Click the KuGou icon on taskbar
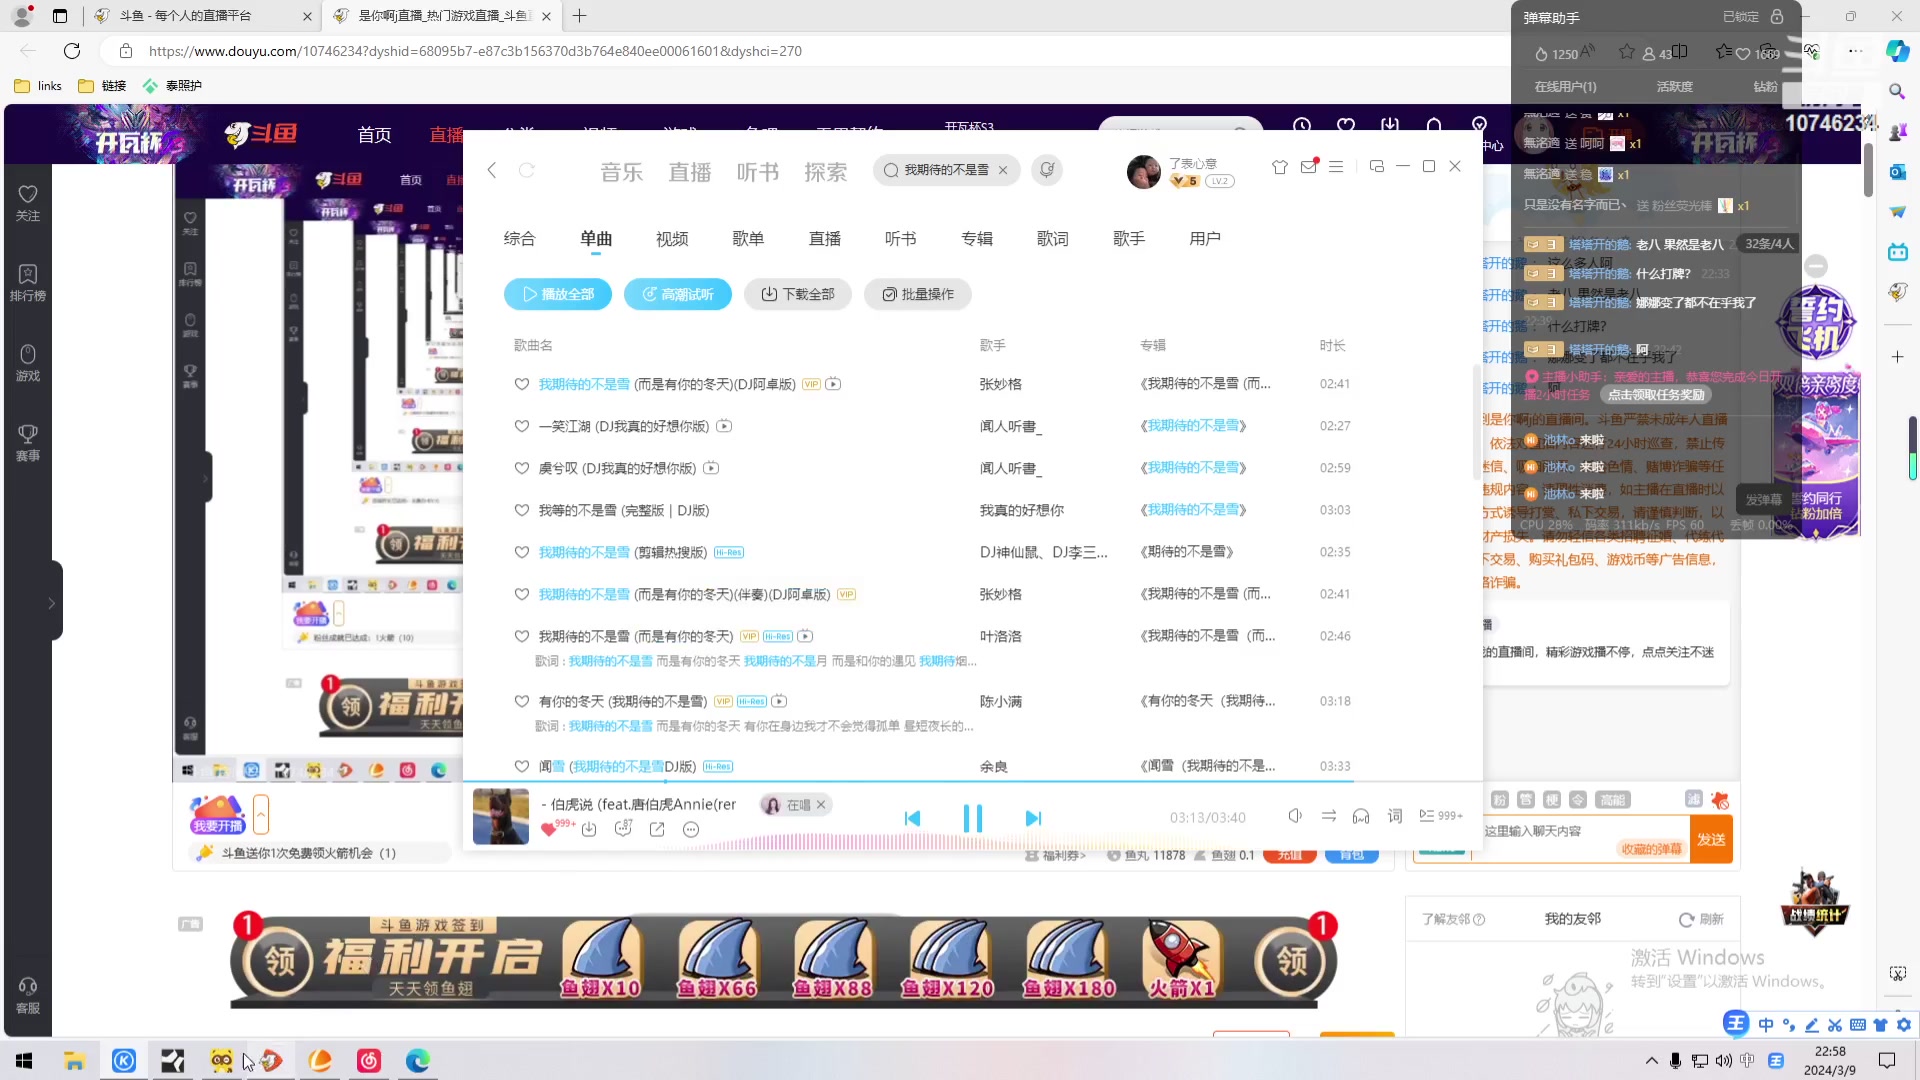The height and width of the screenshot is (1080, 1920). click(124, 1060)
